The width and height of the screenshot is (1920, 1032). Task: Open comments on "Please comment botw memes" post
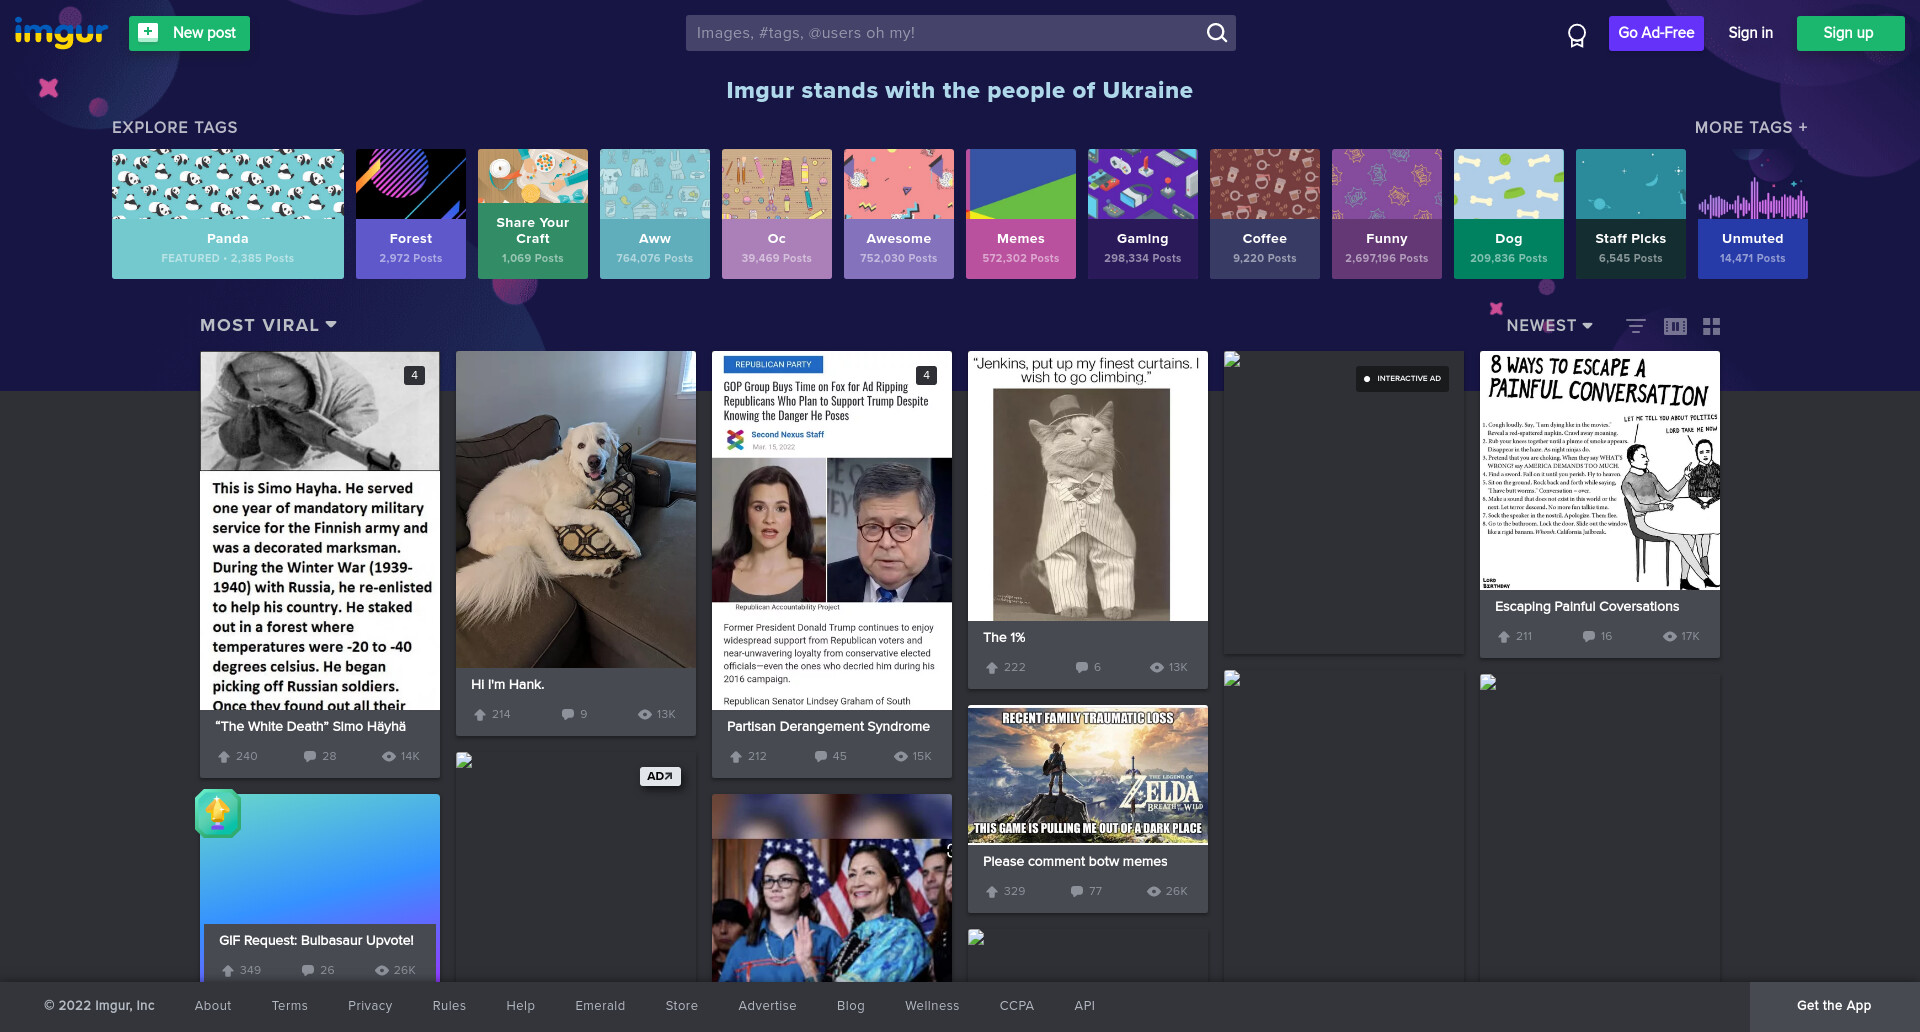[x=1077, y=892]
